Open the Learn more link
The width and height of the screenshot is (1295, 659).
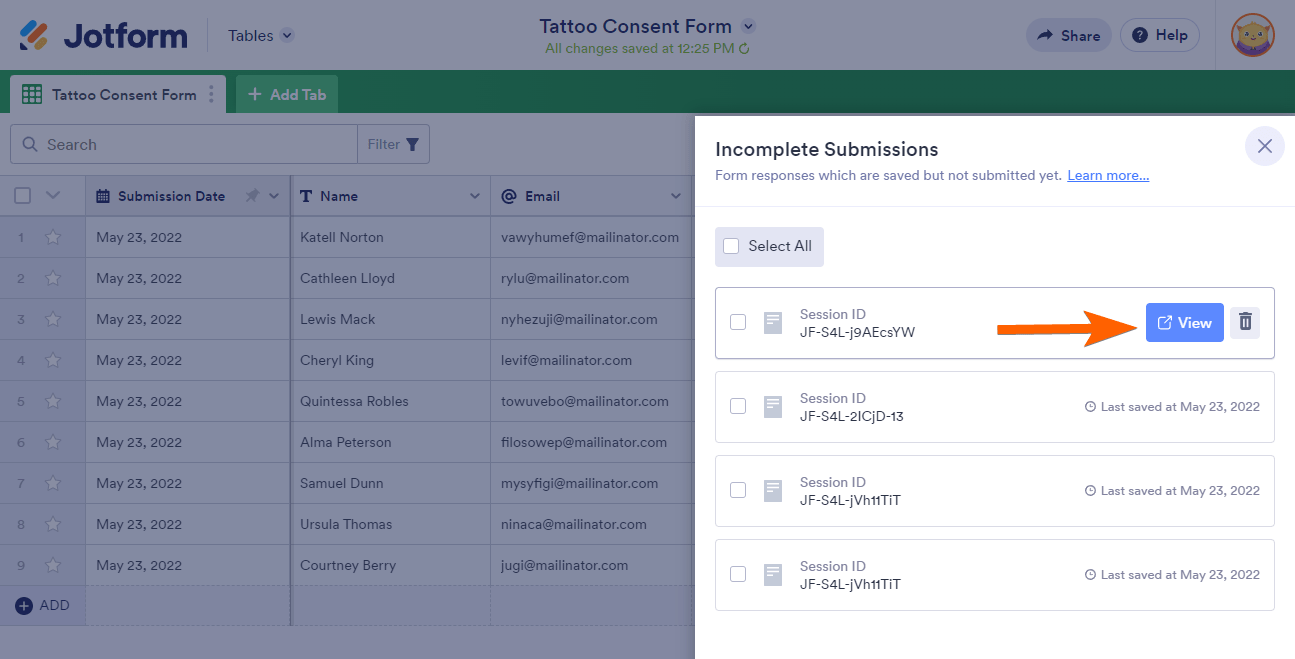click(1108, 175)
